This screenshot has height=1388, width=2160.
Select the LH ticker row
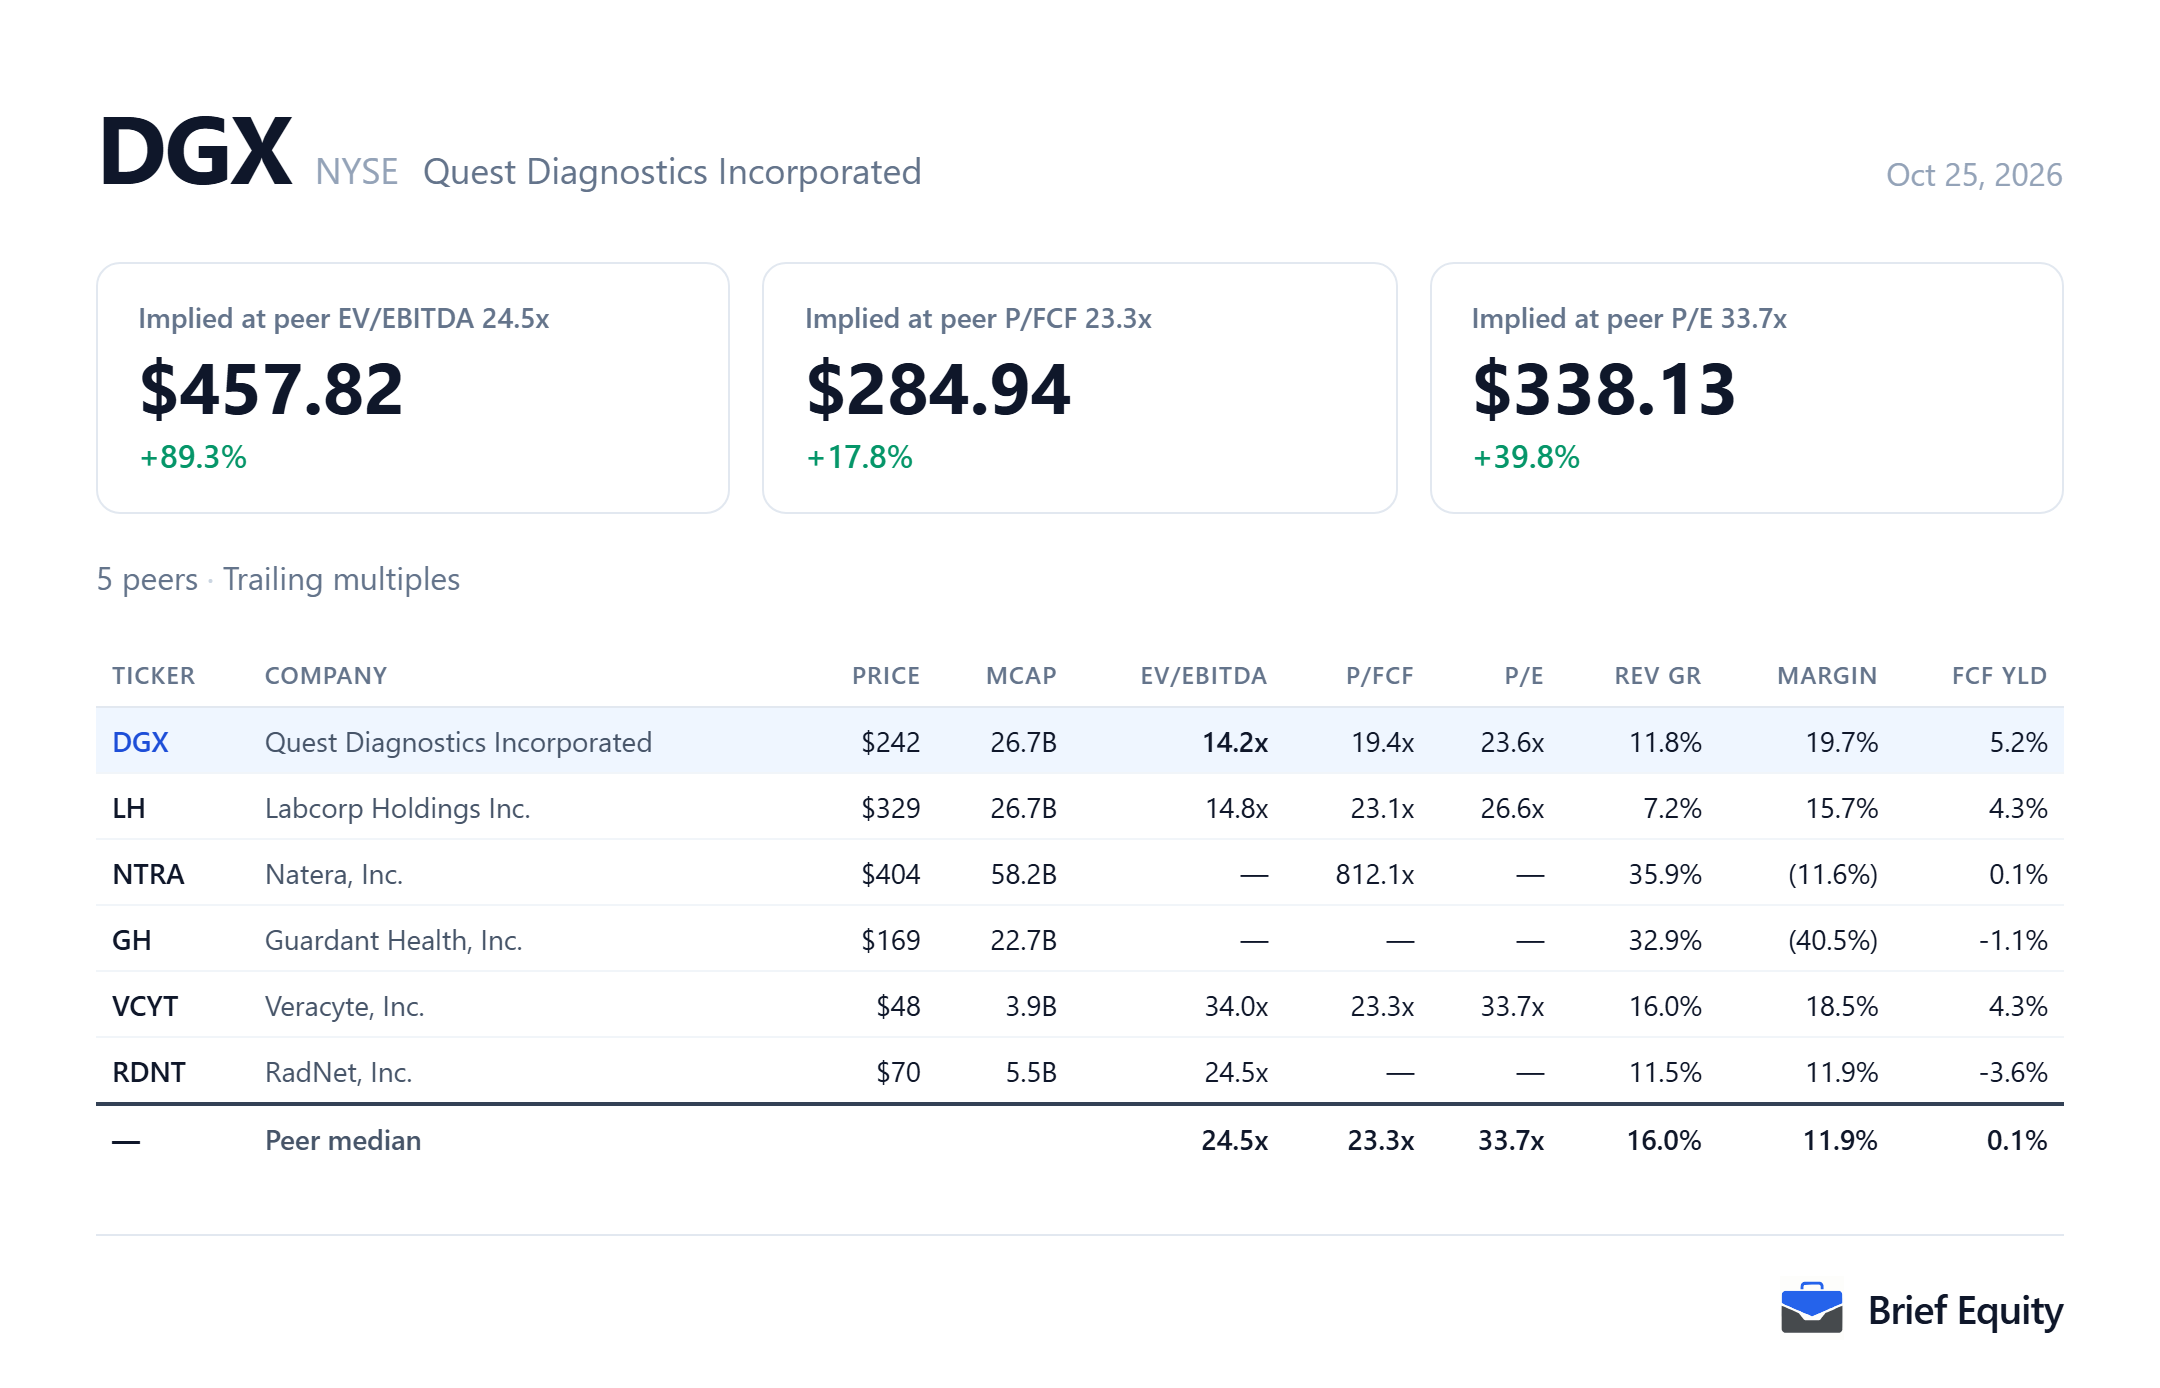click(x=1080, y=808)
